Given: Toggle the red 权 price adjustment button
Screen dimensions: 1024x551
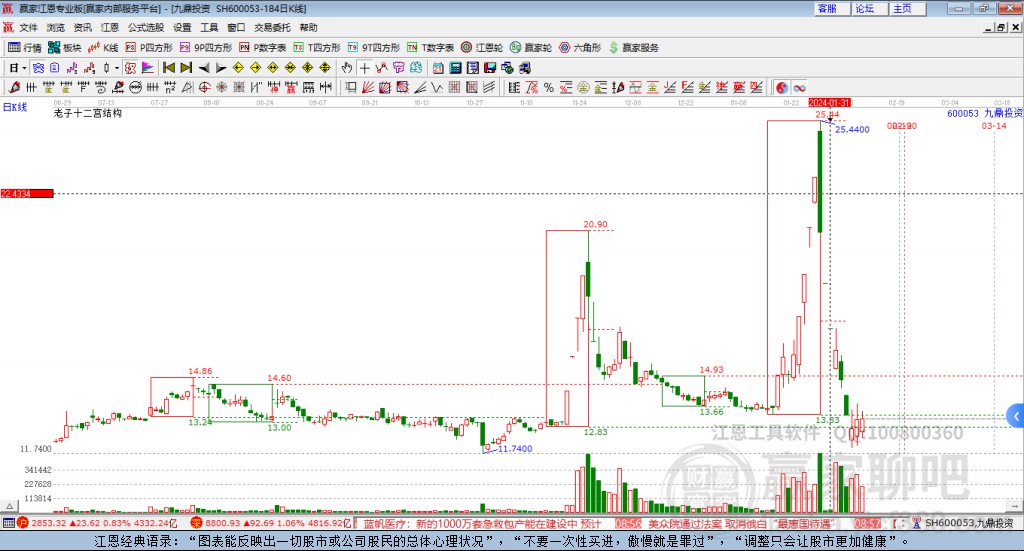Looking at the screenshot, I should (130, 68).
